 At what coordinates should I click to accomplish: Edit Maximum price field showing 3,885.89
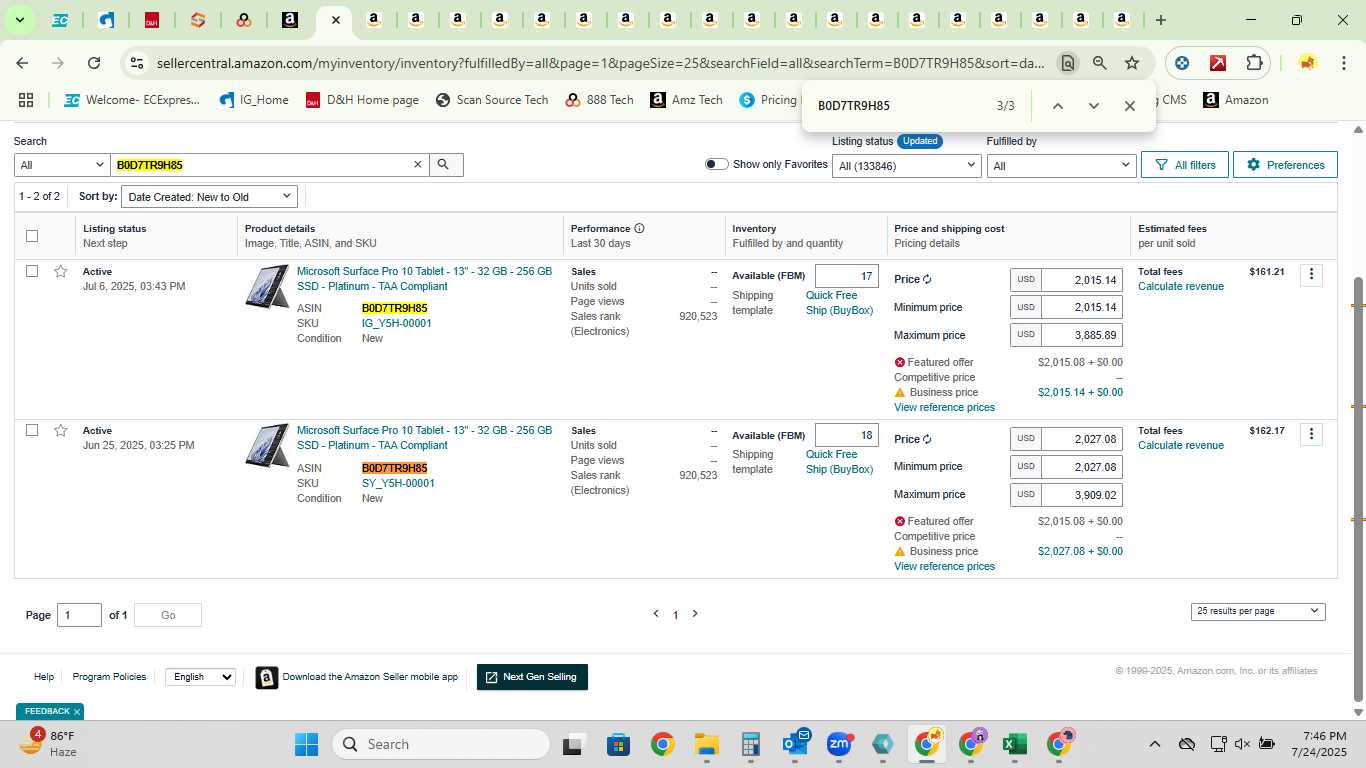(x=1081, y=335)
